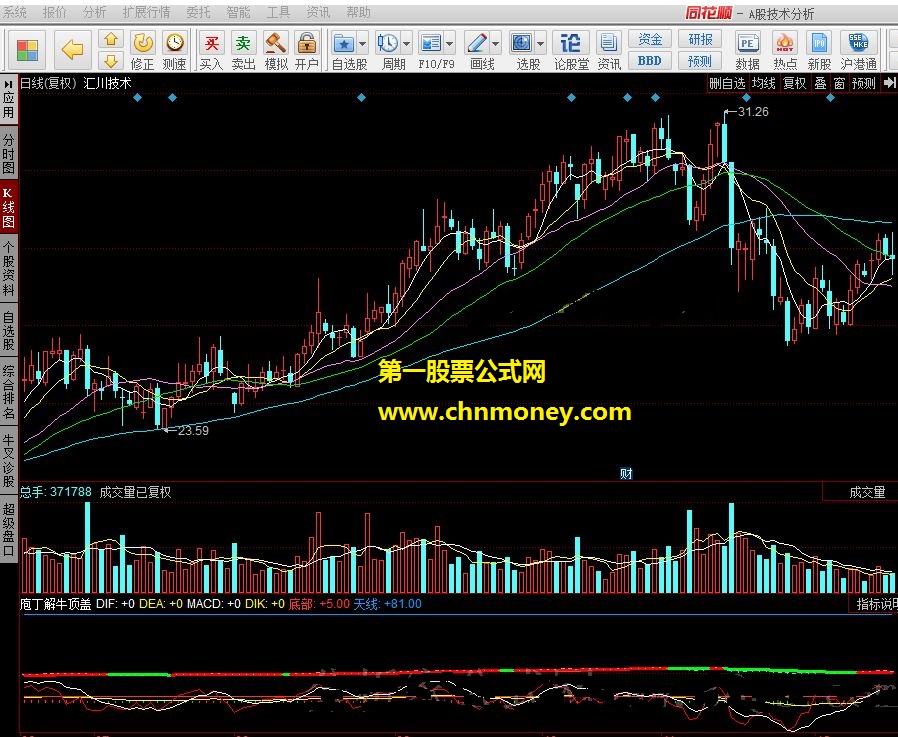Open the 资讯 document icon
This screenshot has width=898, height=737.
tap(608, 44)
